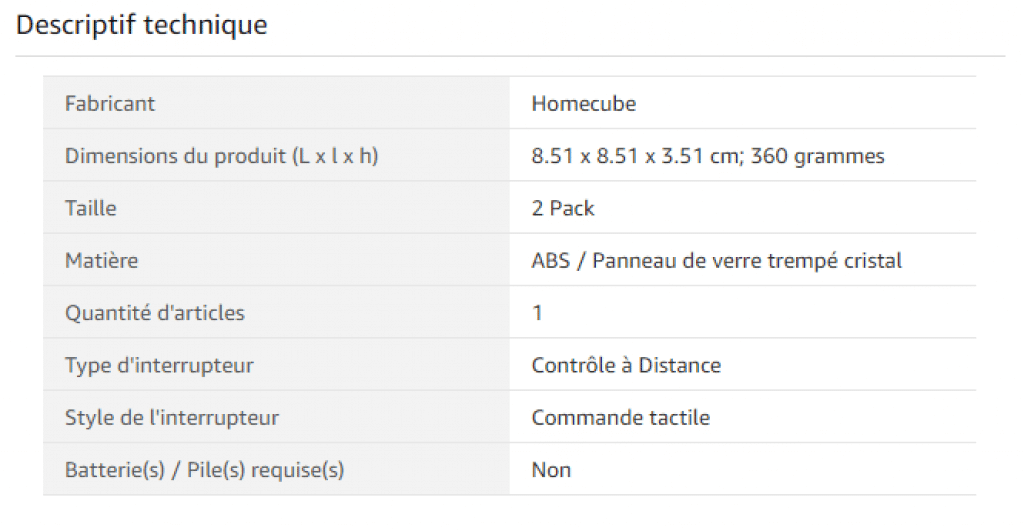Click the Homecube manufacturer value
The height and width of the screenshot is (531, 1024).
point(583,103)
